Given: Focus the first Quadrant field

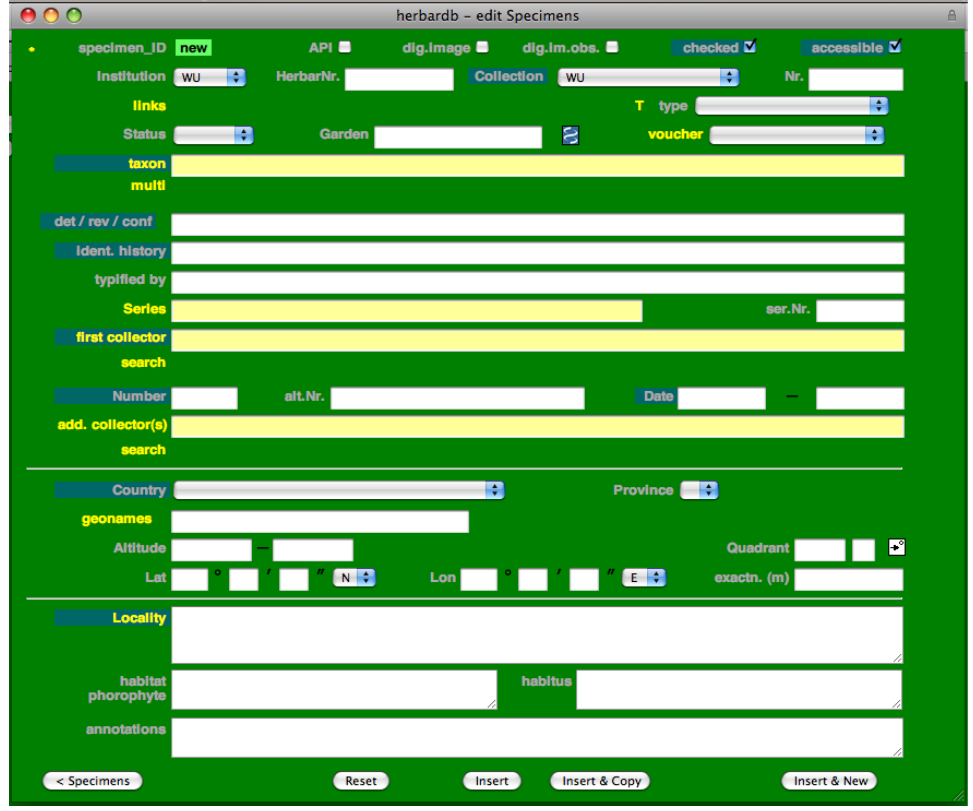Looking at the screenshot, I should click(820, 550).
